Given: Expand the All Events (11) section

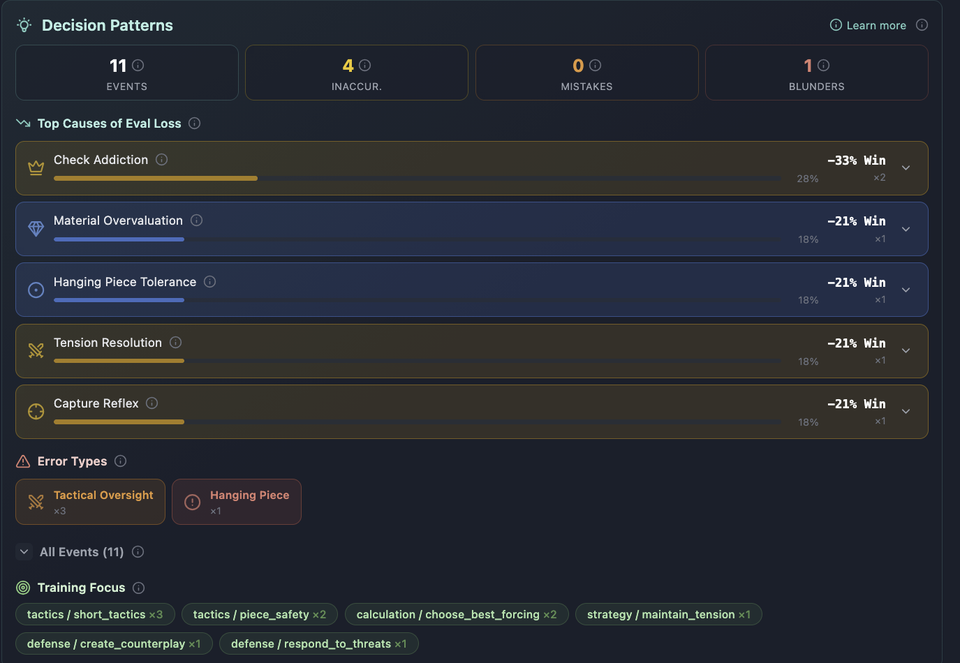Looking at the screenshot, I should tap(24, 552).
